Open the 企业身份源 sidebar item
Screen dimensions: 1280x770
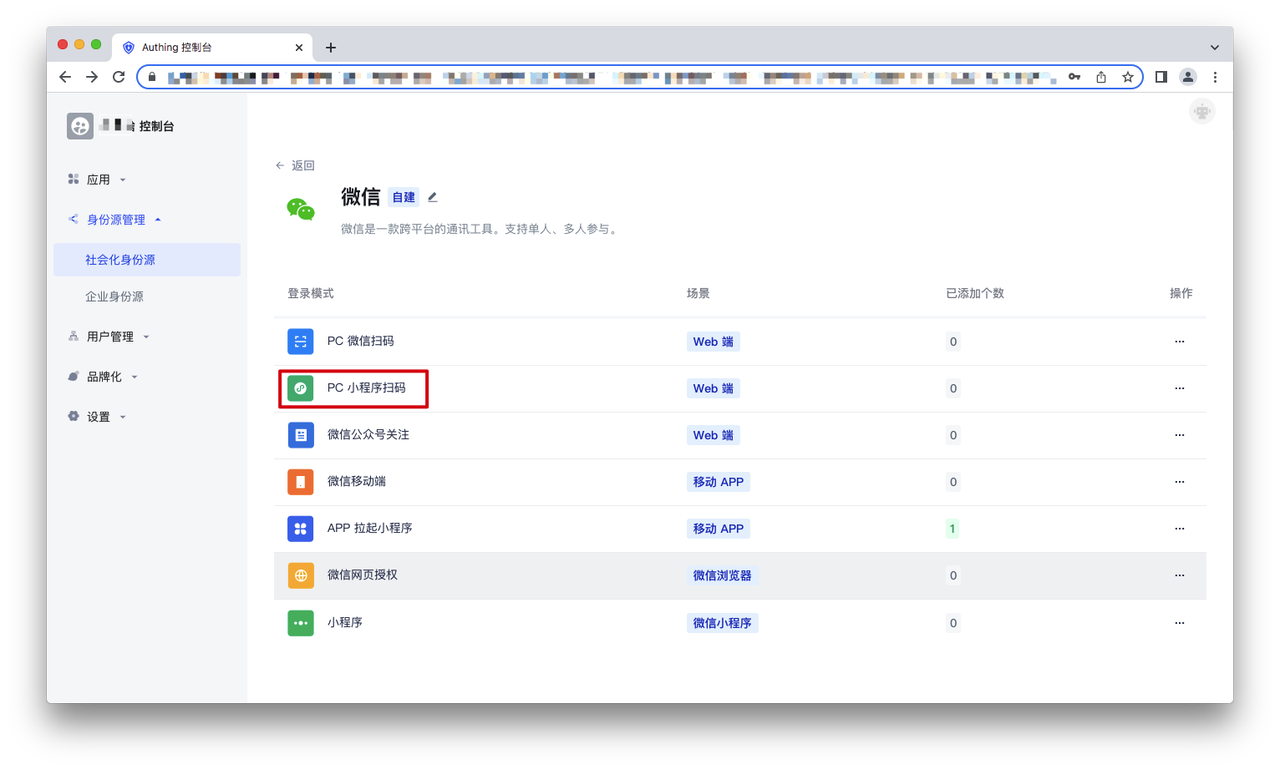tap(114, 297)
